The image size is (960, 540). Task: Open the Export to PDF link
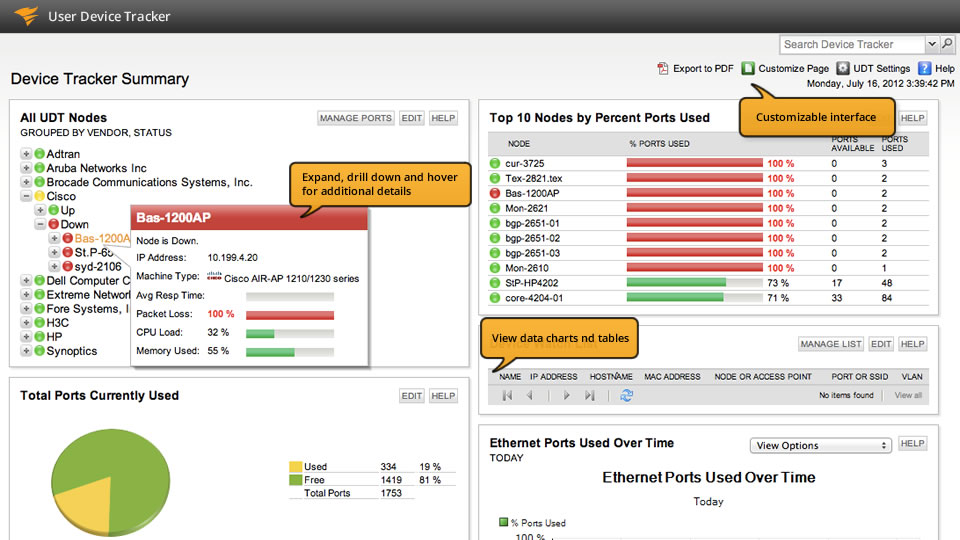tap(703, 69)
